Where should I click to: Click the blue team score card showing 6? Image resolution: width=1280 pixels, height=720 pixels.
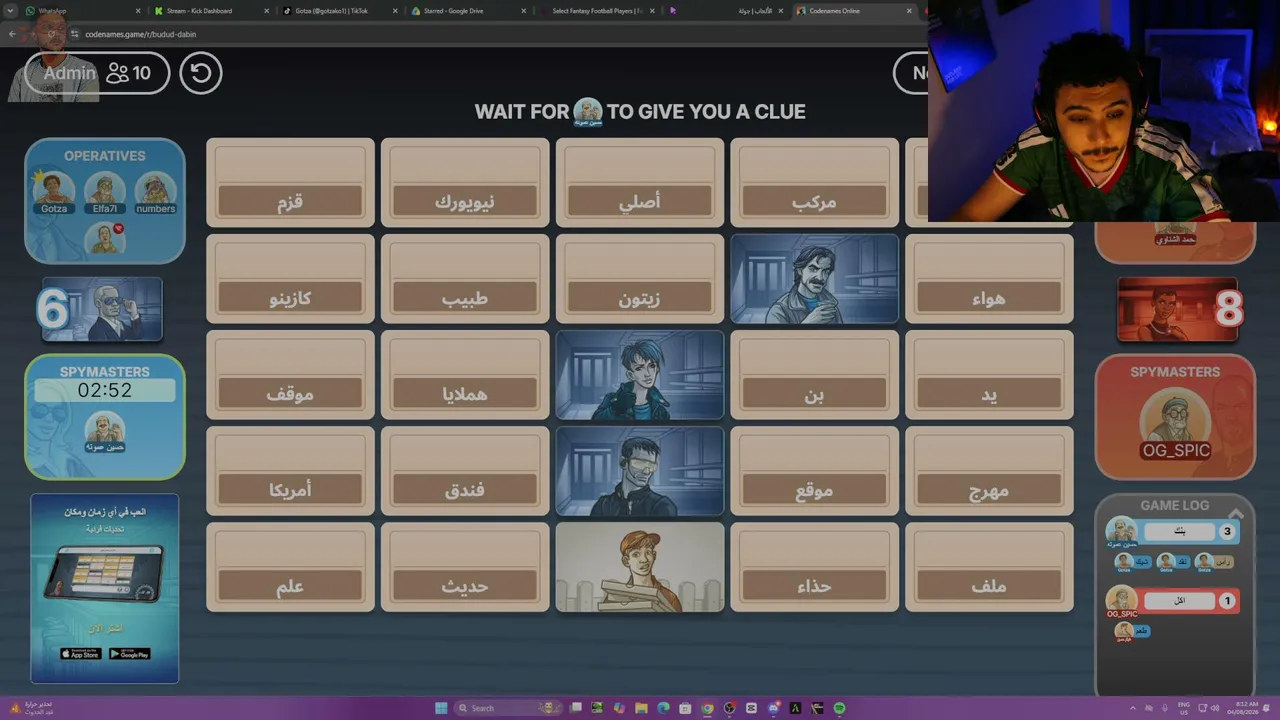point(101,310)
